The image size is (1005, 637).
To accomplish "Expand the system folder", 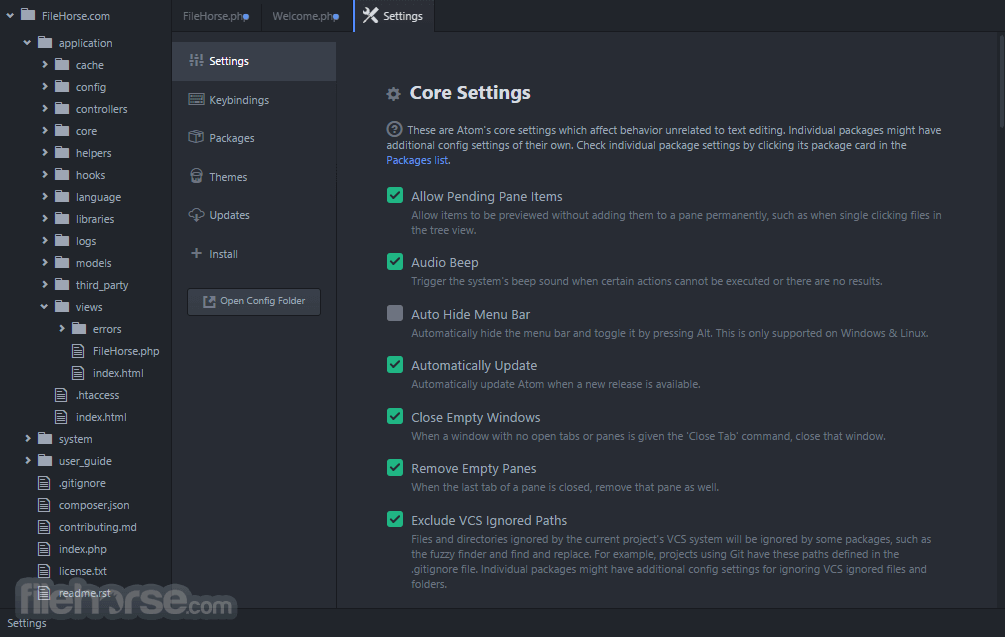I will click(x=27, y=438).
